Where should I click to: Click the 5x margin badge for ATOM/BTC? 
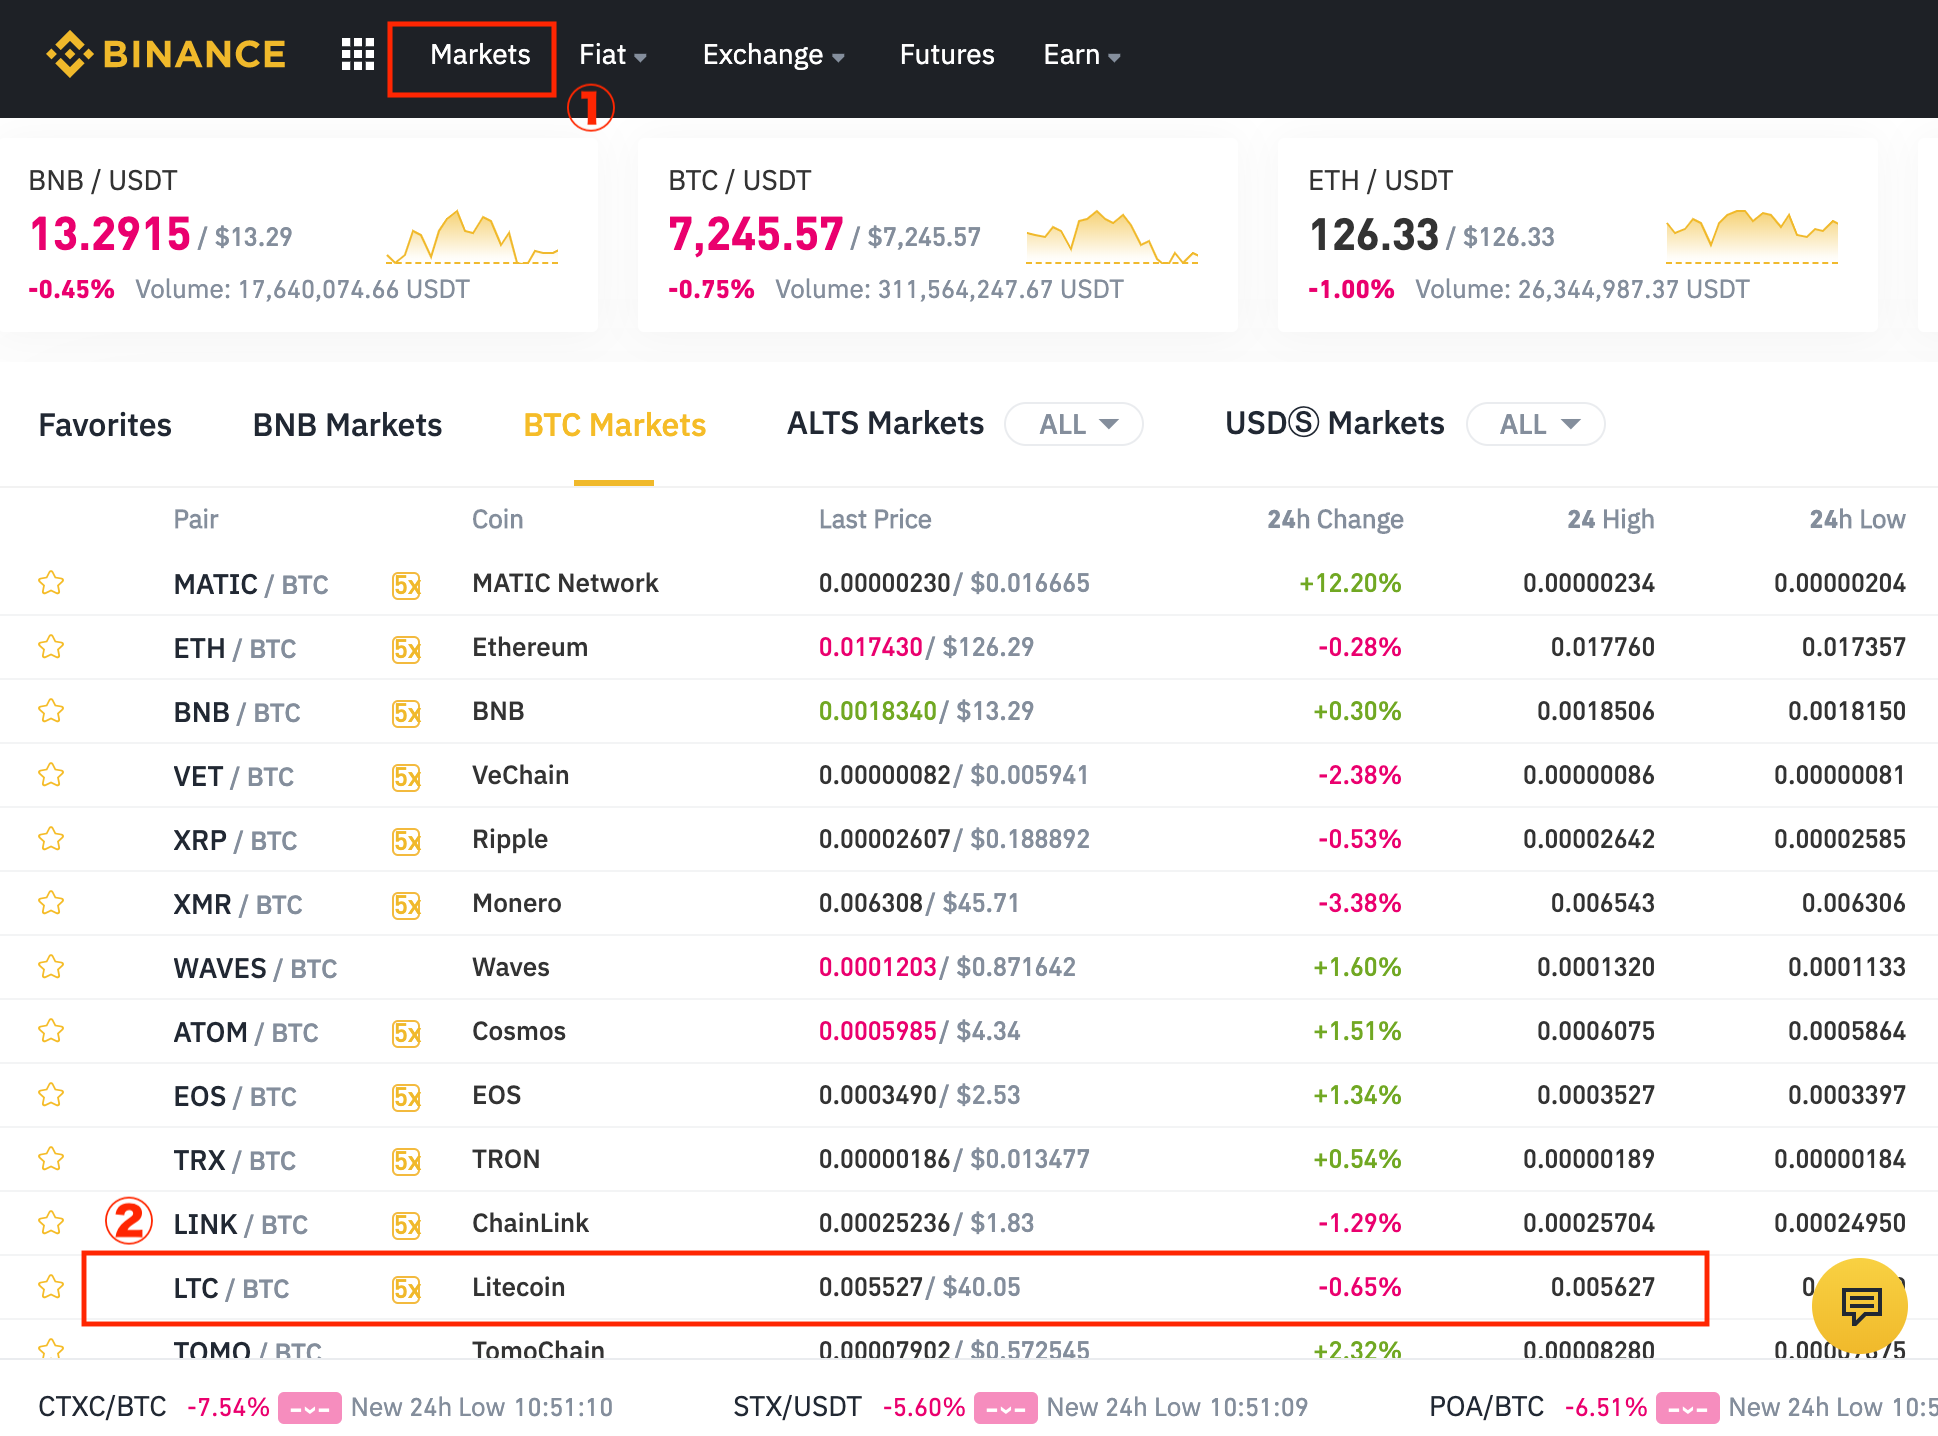point(406,1033)
